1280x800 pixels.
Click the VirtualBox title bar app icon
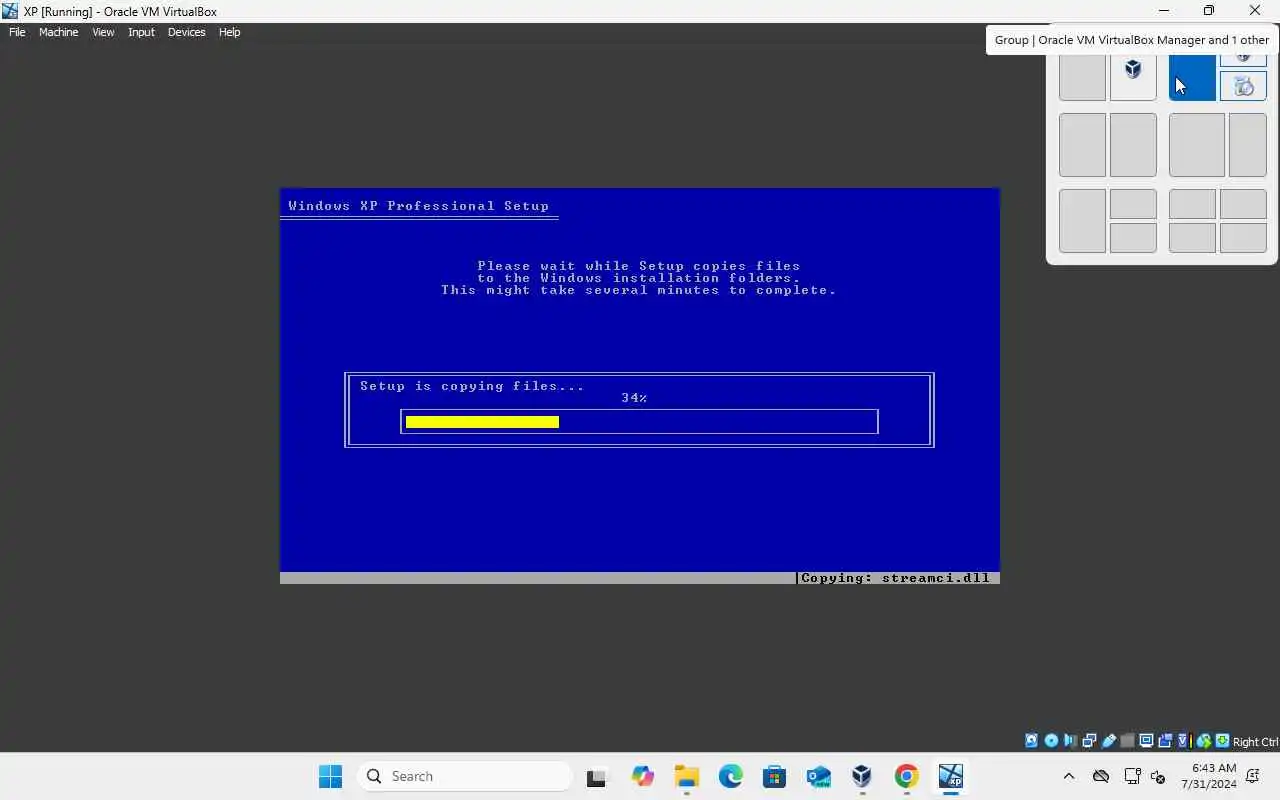(x=11, y=11)
